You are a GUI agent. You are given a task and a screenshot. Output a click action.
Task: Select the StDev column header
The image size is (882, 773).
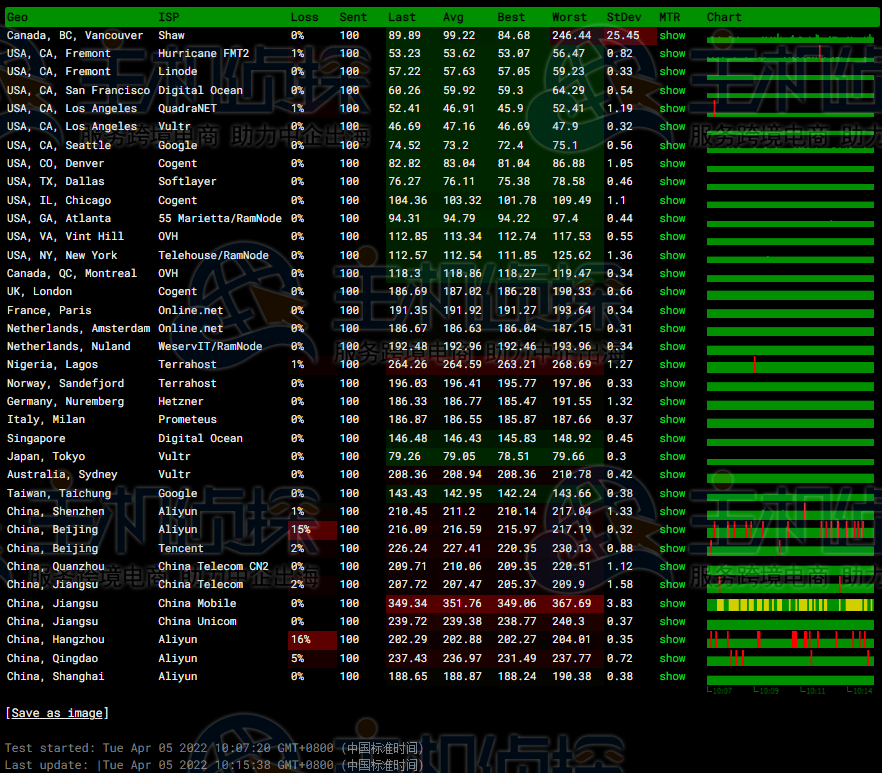point(624,17)
